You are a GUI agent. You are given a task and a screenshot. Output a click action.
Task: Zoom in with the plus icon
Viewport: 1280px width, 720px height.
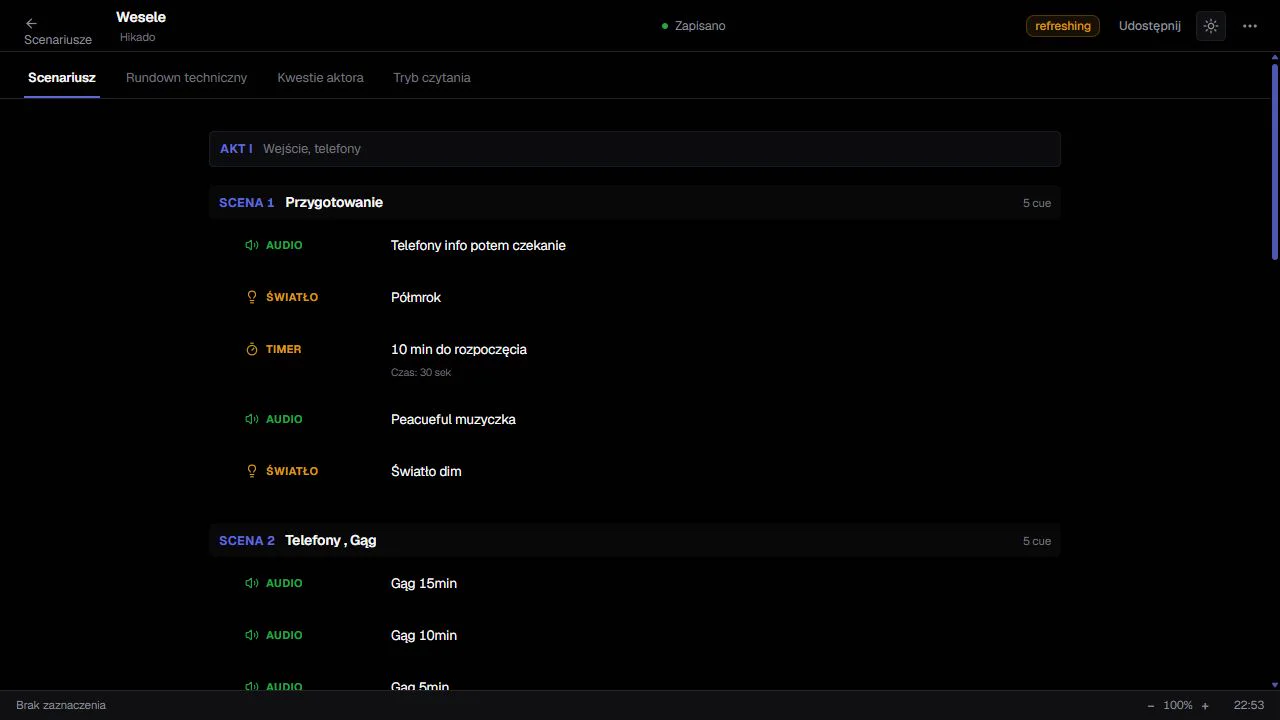1205,705
